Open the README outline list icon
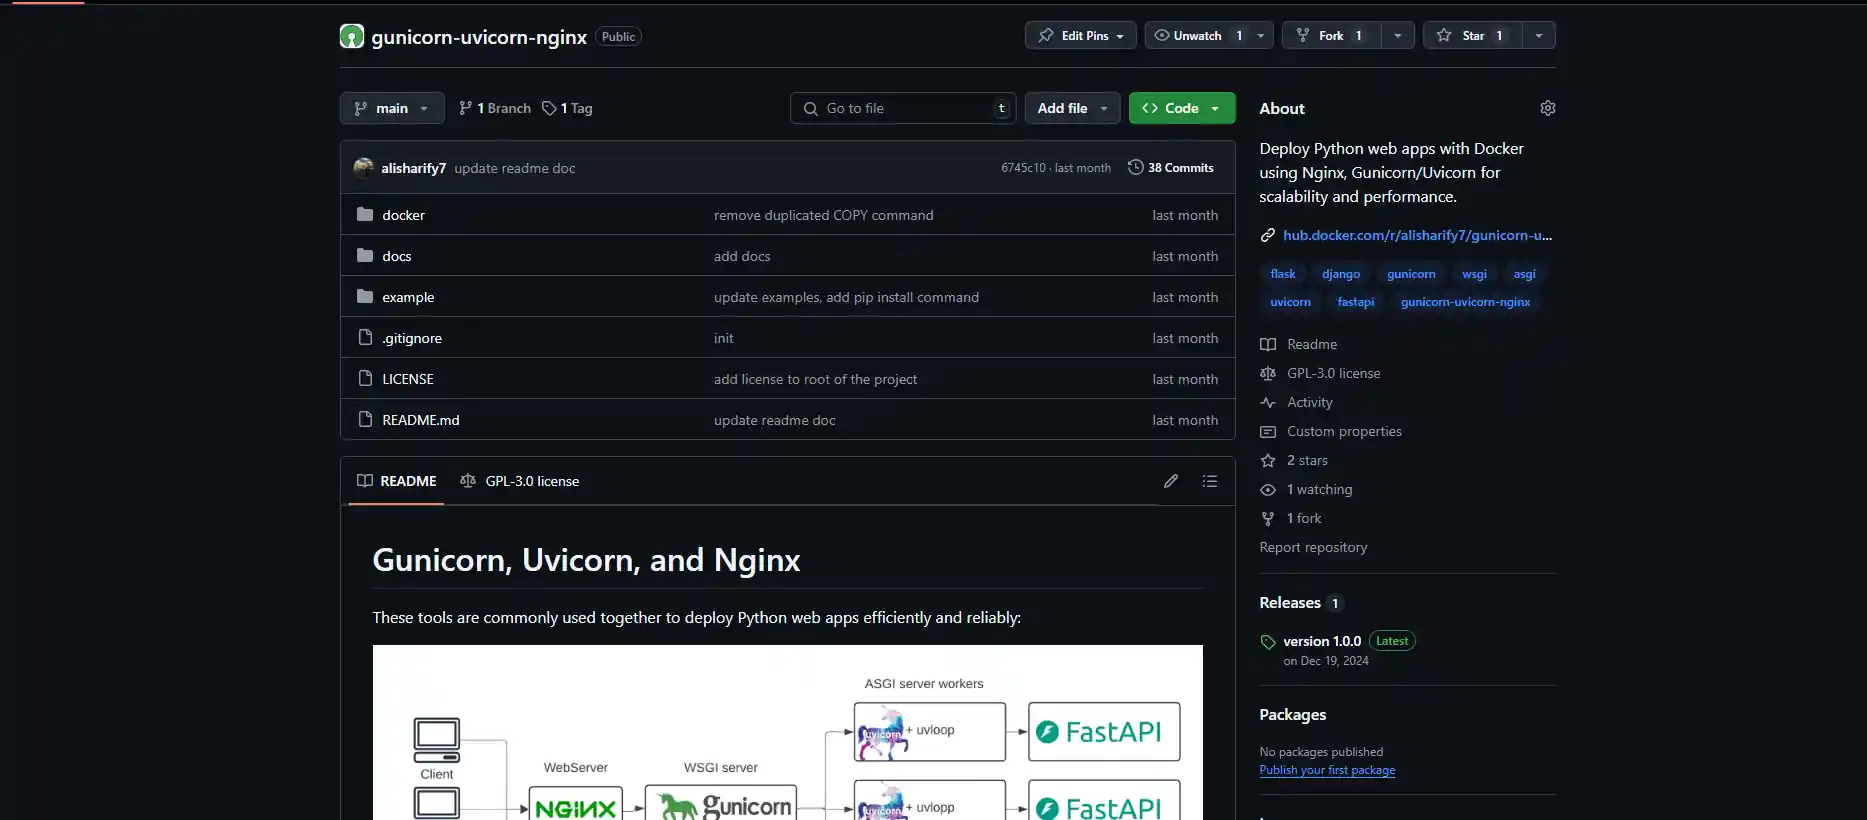The image size is (1867, 820). [x=1209, y=481]
